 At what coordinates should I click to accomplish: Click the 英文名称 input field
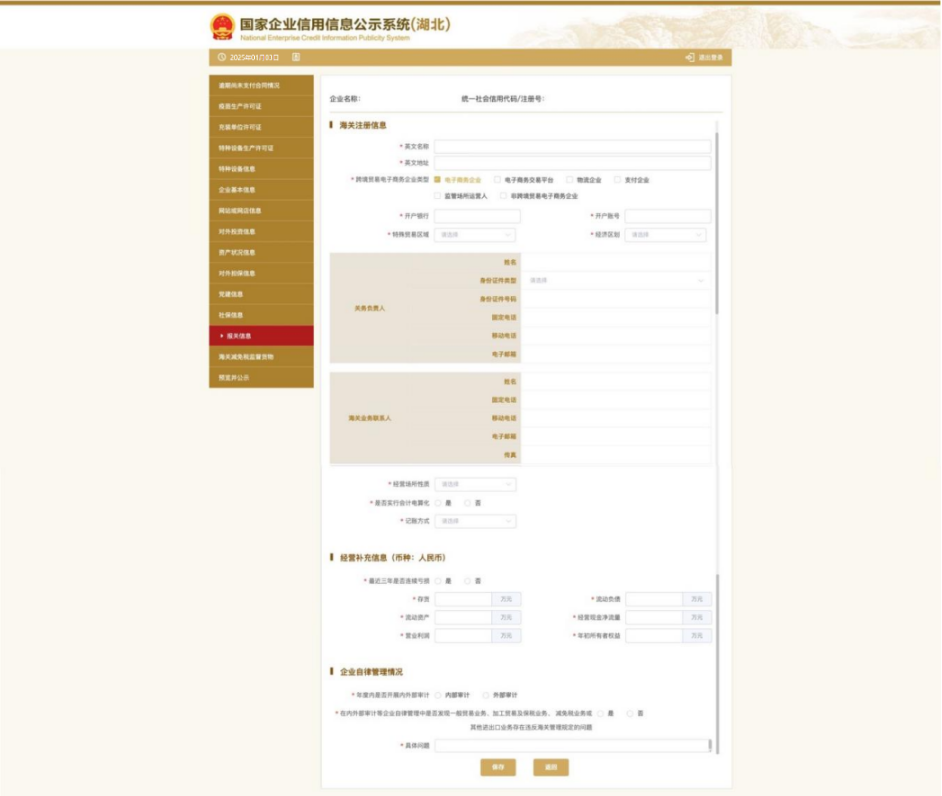coord(573,147)
